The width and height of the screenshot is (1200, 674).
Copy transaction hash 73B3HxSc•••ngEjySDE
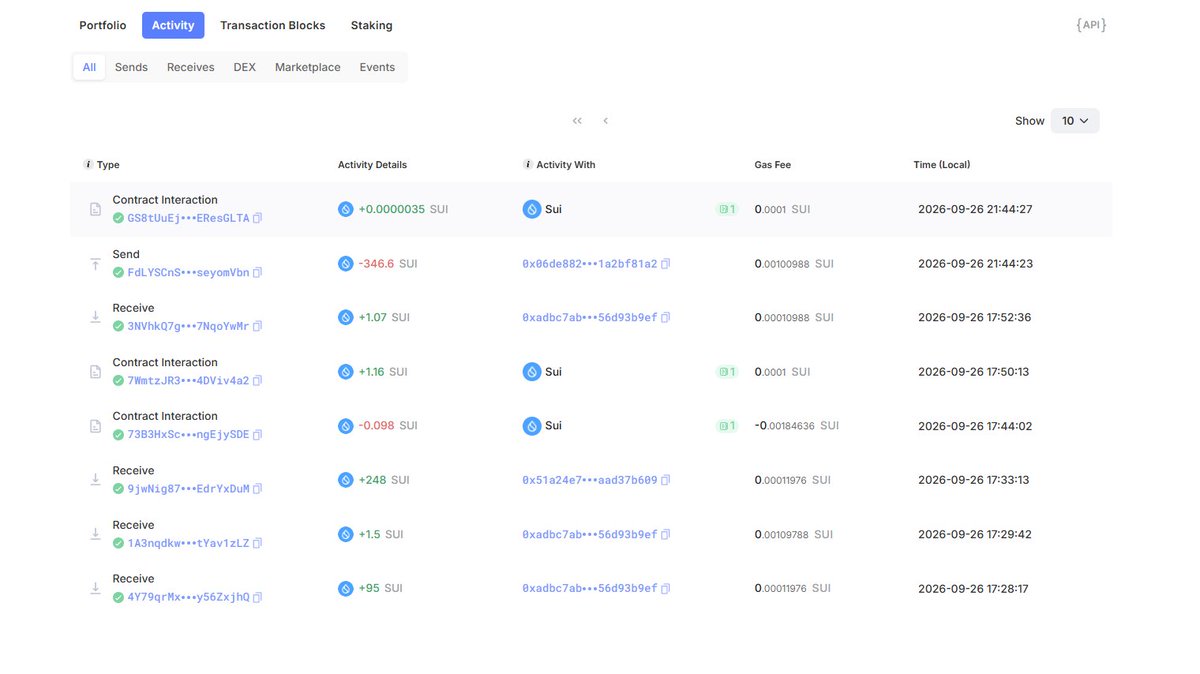click(x=258, y=435)
